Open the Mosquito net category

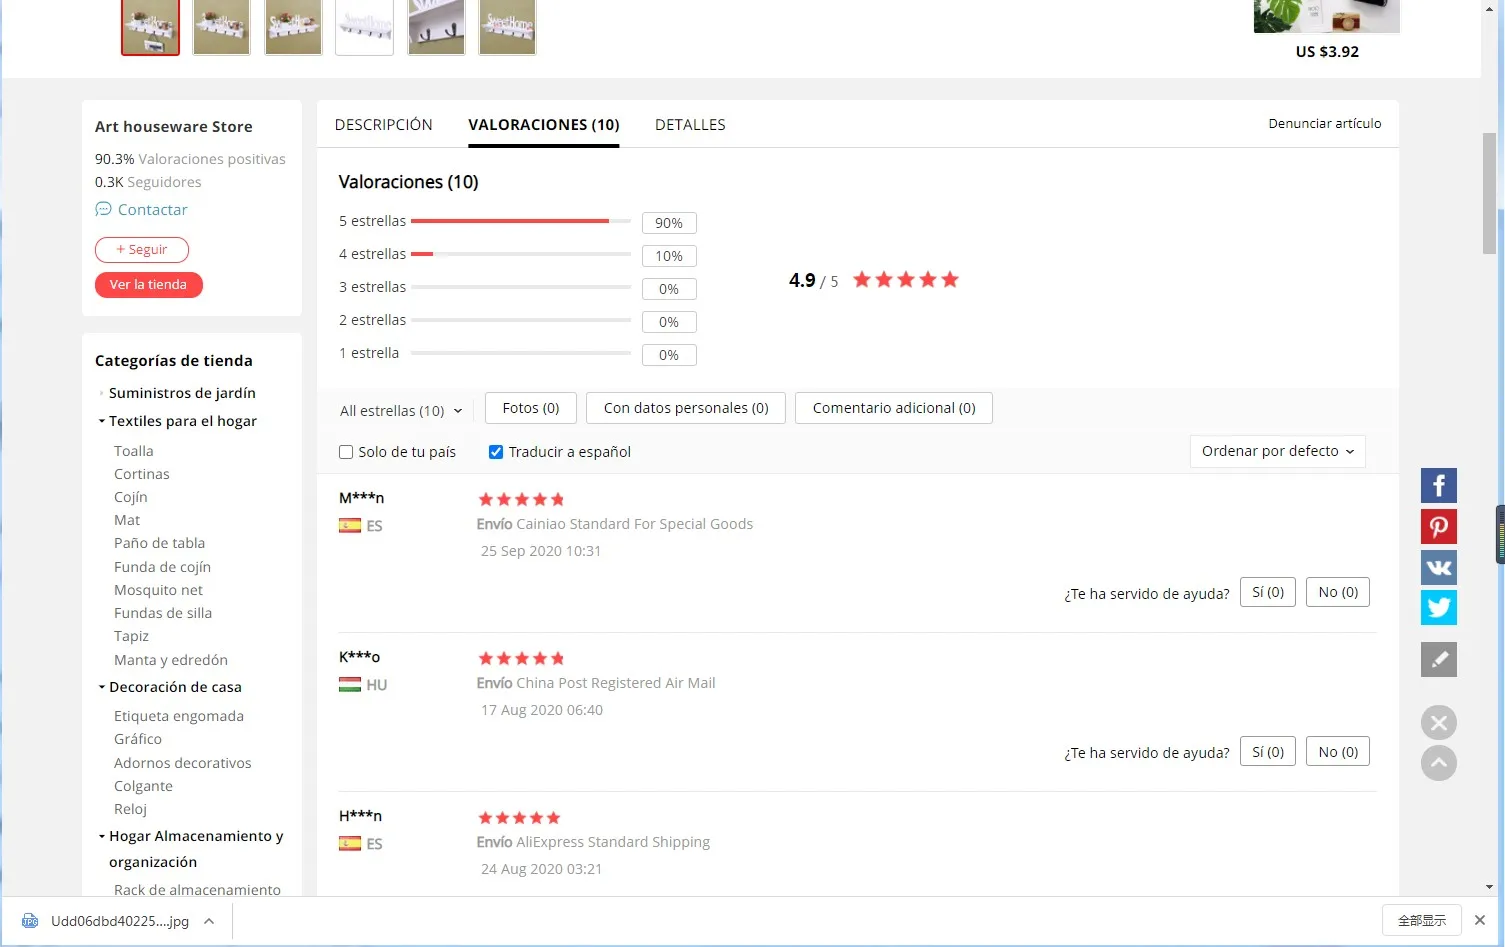point(158,590)
